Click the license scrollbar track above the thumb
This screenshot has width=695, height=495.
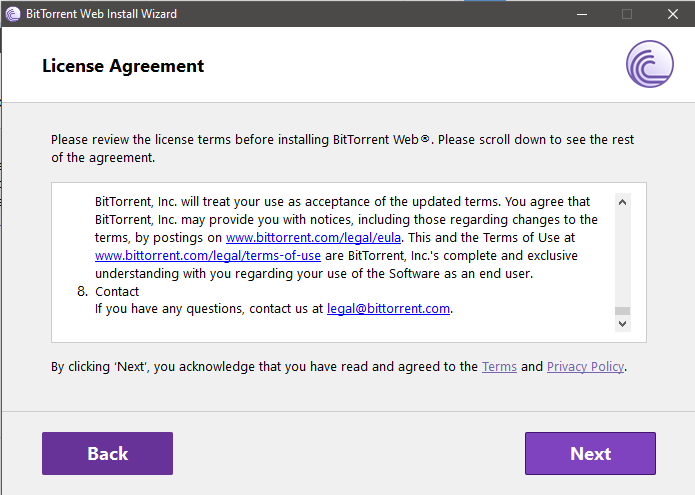click(622, 258)
